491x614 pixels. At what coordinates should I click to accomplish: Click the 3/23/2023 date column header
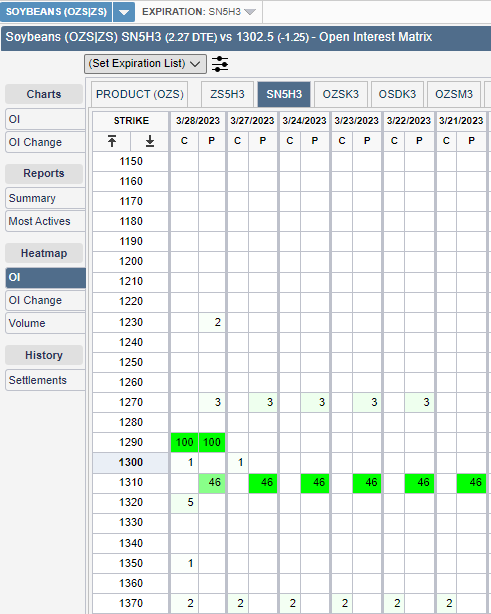pyautogui.click(x=356, y=121)
